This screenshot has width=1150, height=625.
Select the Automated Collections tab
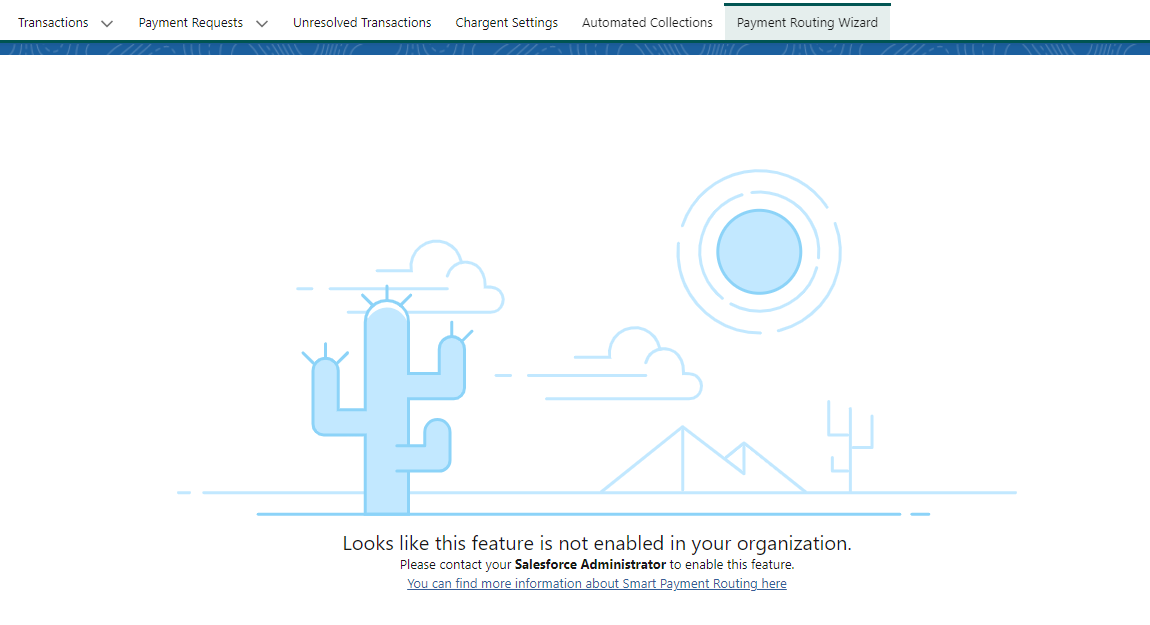647,22
